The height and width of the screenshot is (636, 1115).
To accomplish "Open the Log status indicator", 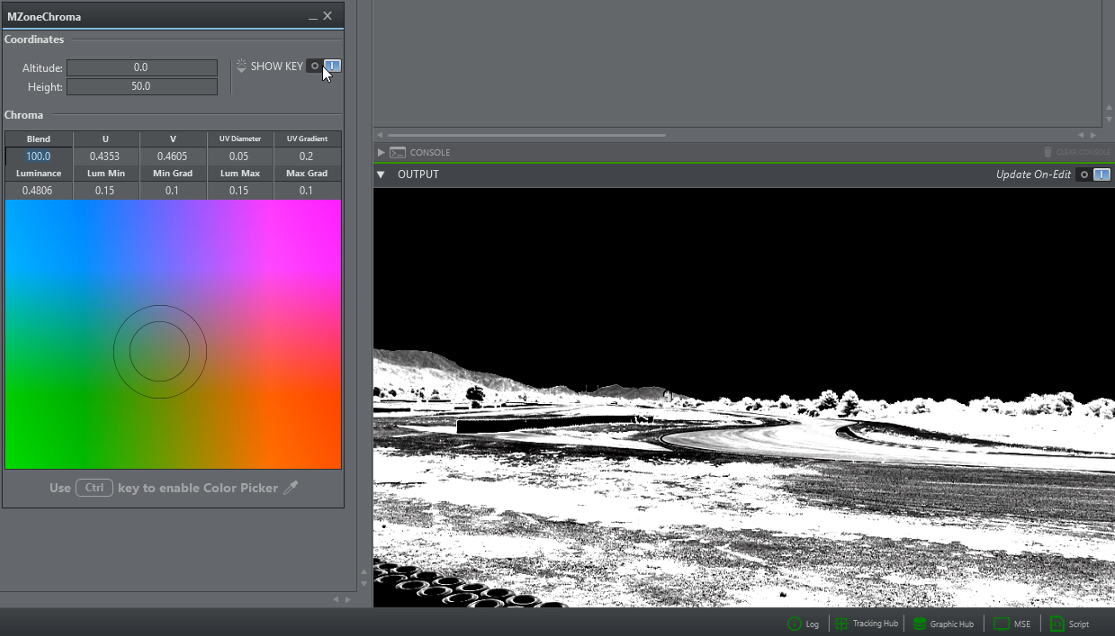I will (x=795, y=624).
